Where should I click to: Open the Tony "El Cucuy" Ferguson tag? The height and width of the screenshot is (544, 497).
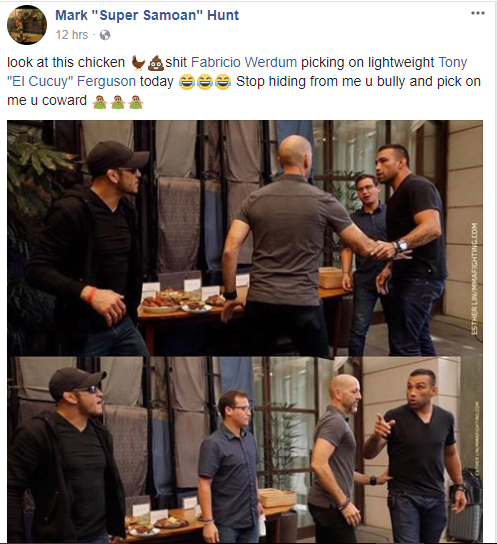pos(237,72)
